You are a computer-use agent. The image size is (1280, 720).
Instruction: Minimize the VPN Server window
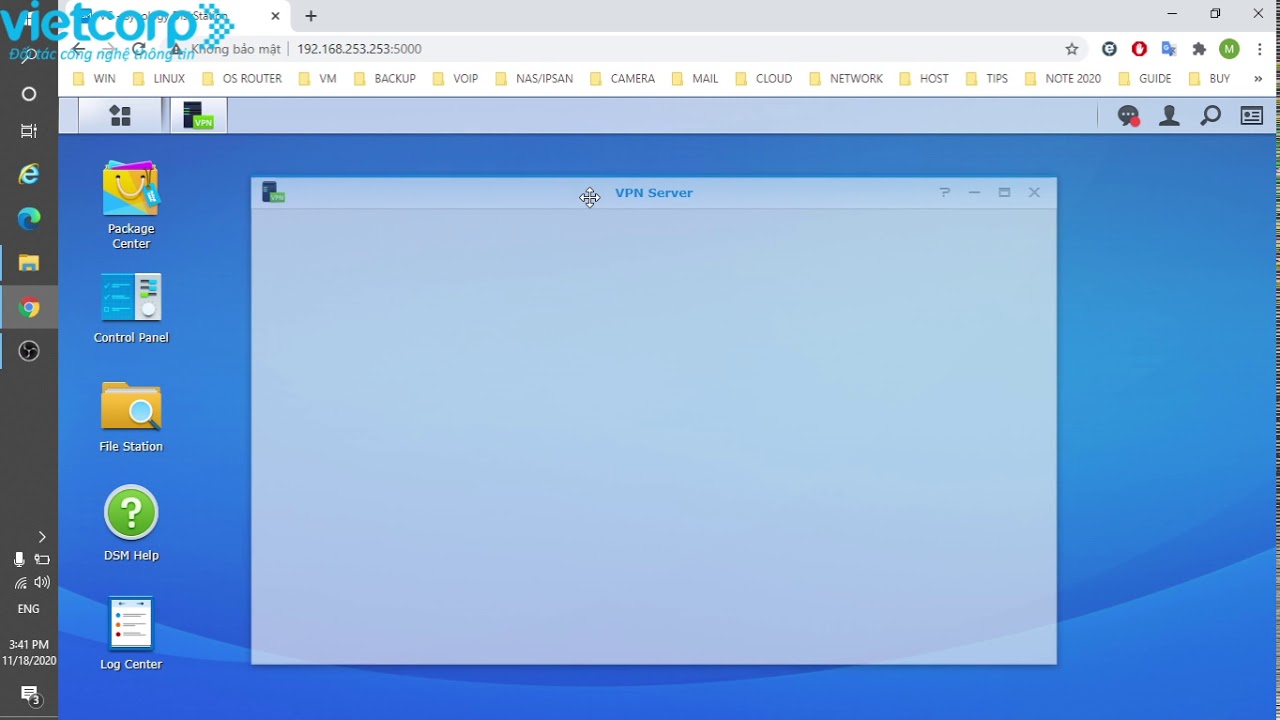pos(974,192)
